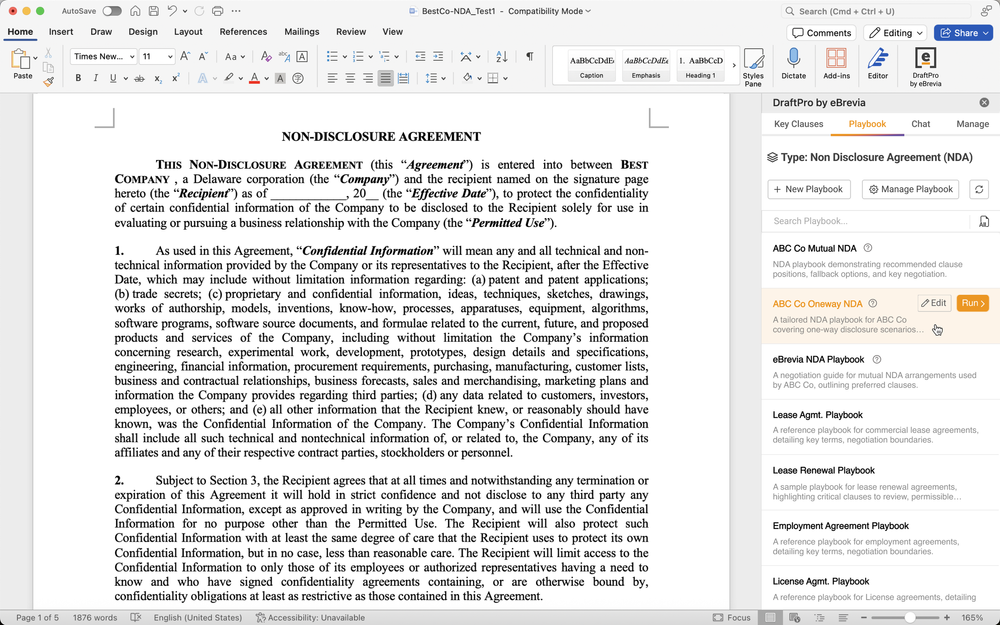The width and height of the screenshot is (1000, 625).
Task: Run the ABC Co Oneway NDA playbook
Action: click(973, 303)
